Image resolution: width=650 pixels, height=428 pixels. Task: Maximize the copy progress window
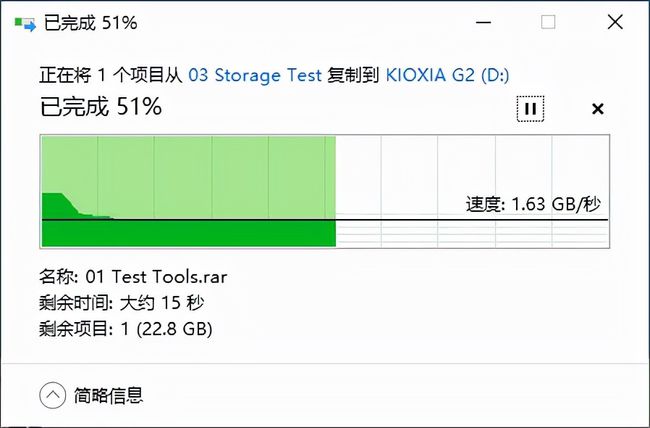coord(548,22)
